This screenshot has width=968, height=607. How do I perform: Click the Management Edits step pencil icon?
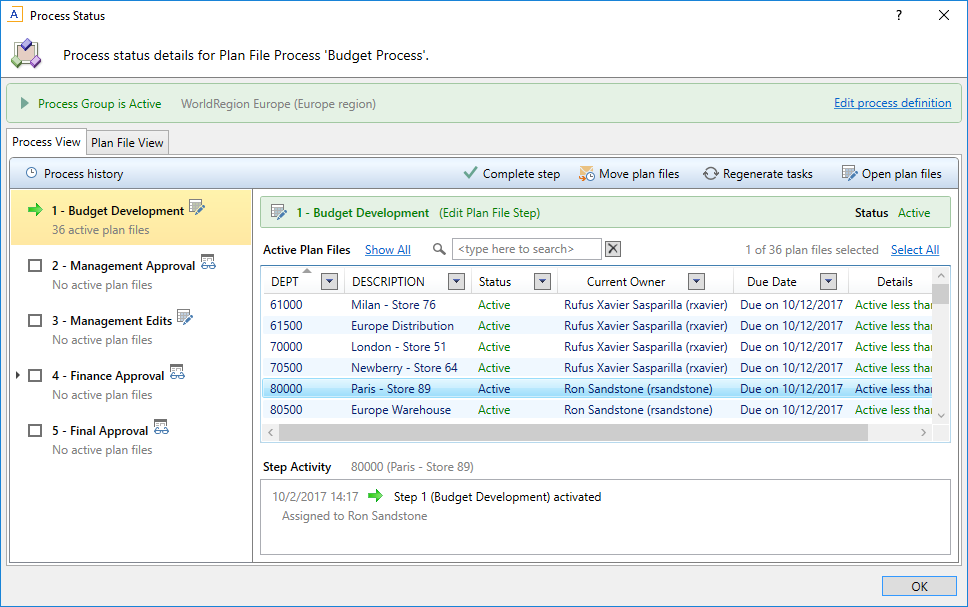click(185, 318)
